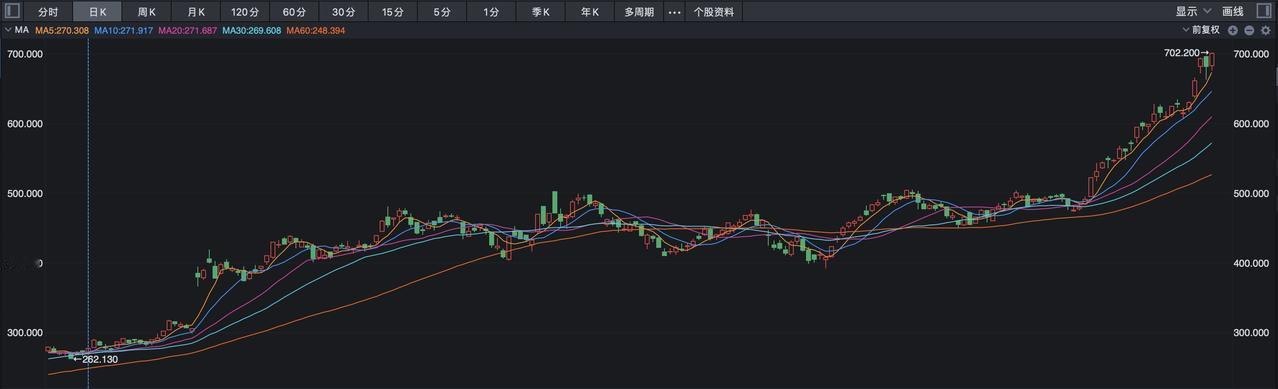The height and width of the screenshot is (389, 1278).
Task: Click the 画线 drawing tools button
Action: (x=1233, y=12)
